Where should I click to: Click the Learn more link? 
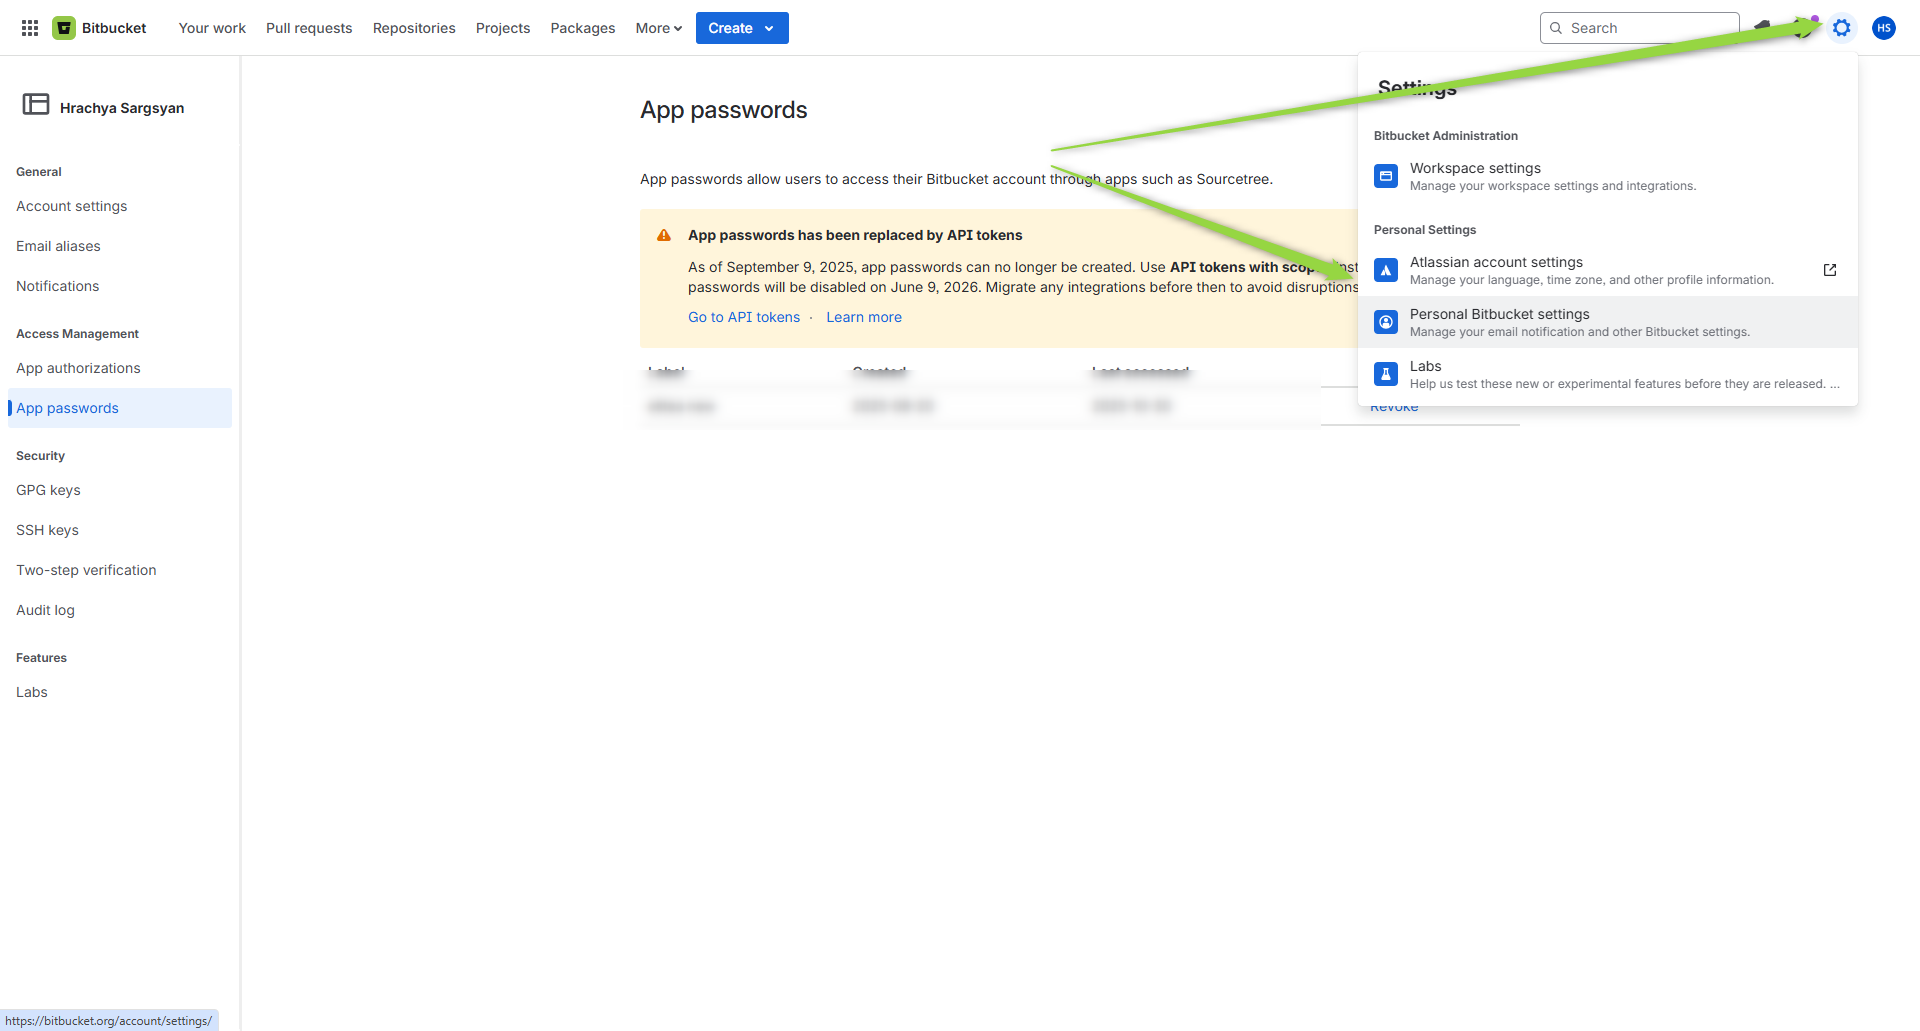864,317
